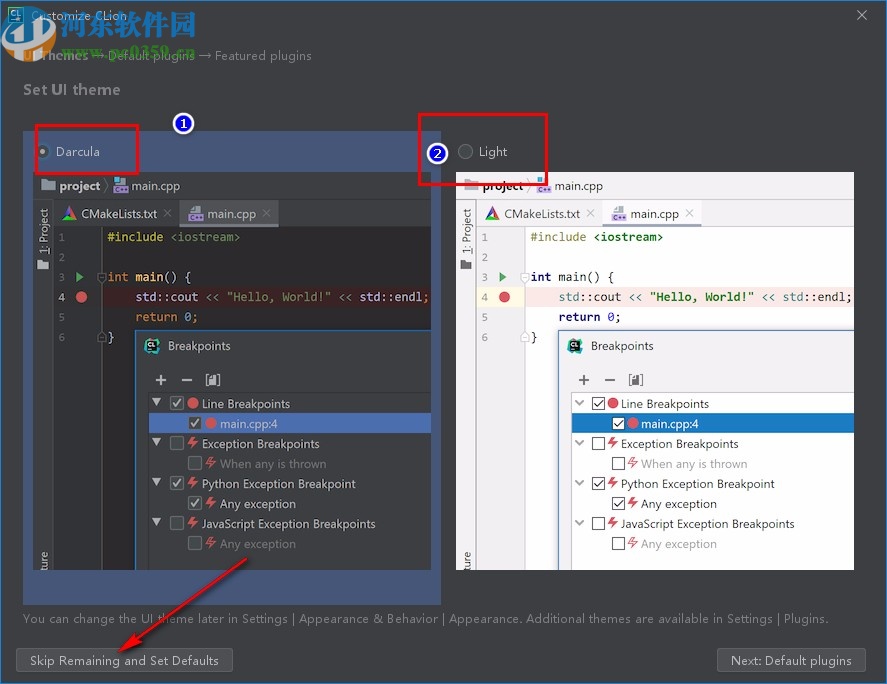Uncheck the main.cpp:4 breakpoint checkbox
This screenshot has height=684, width=887.
(196, 422)
